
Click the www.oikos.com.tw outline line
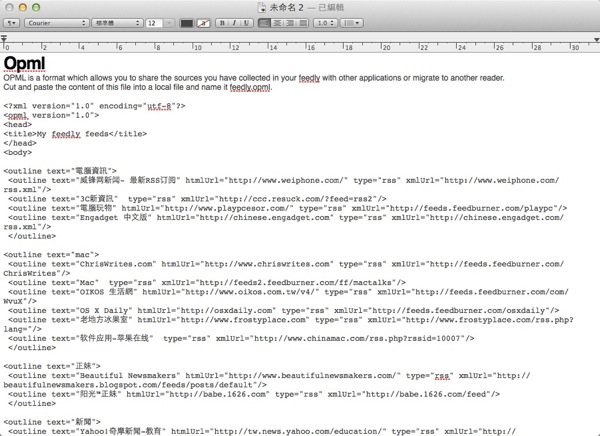(x=286, y=296)
